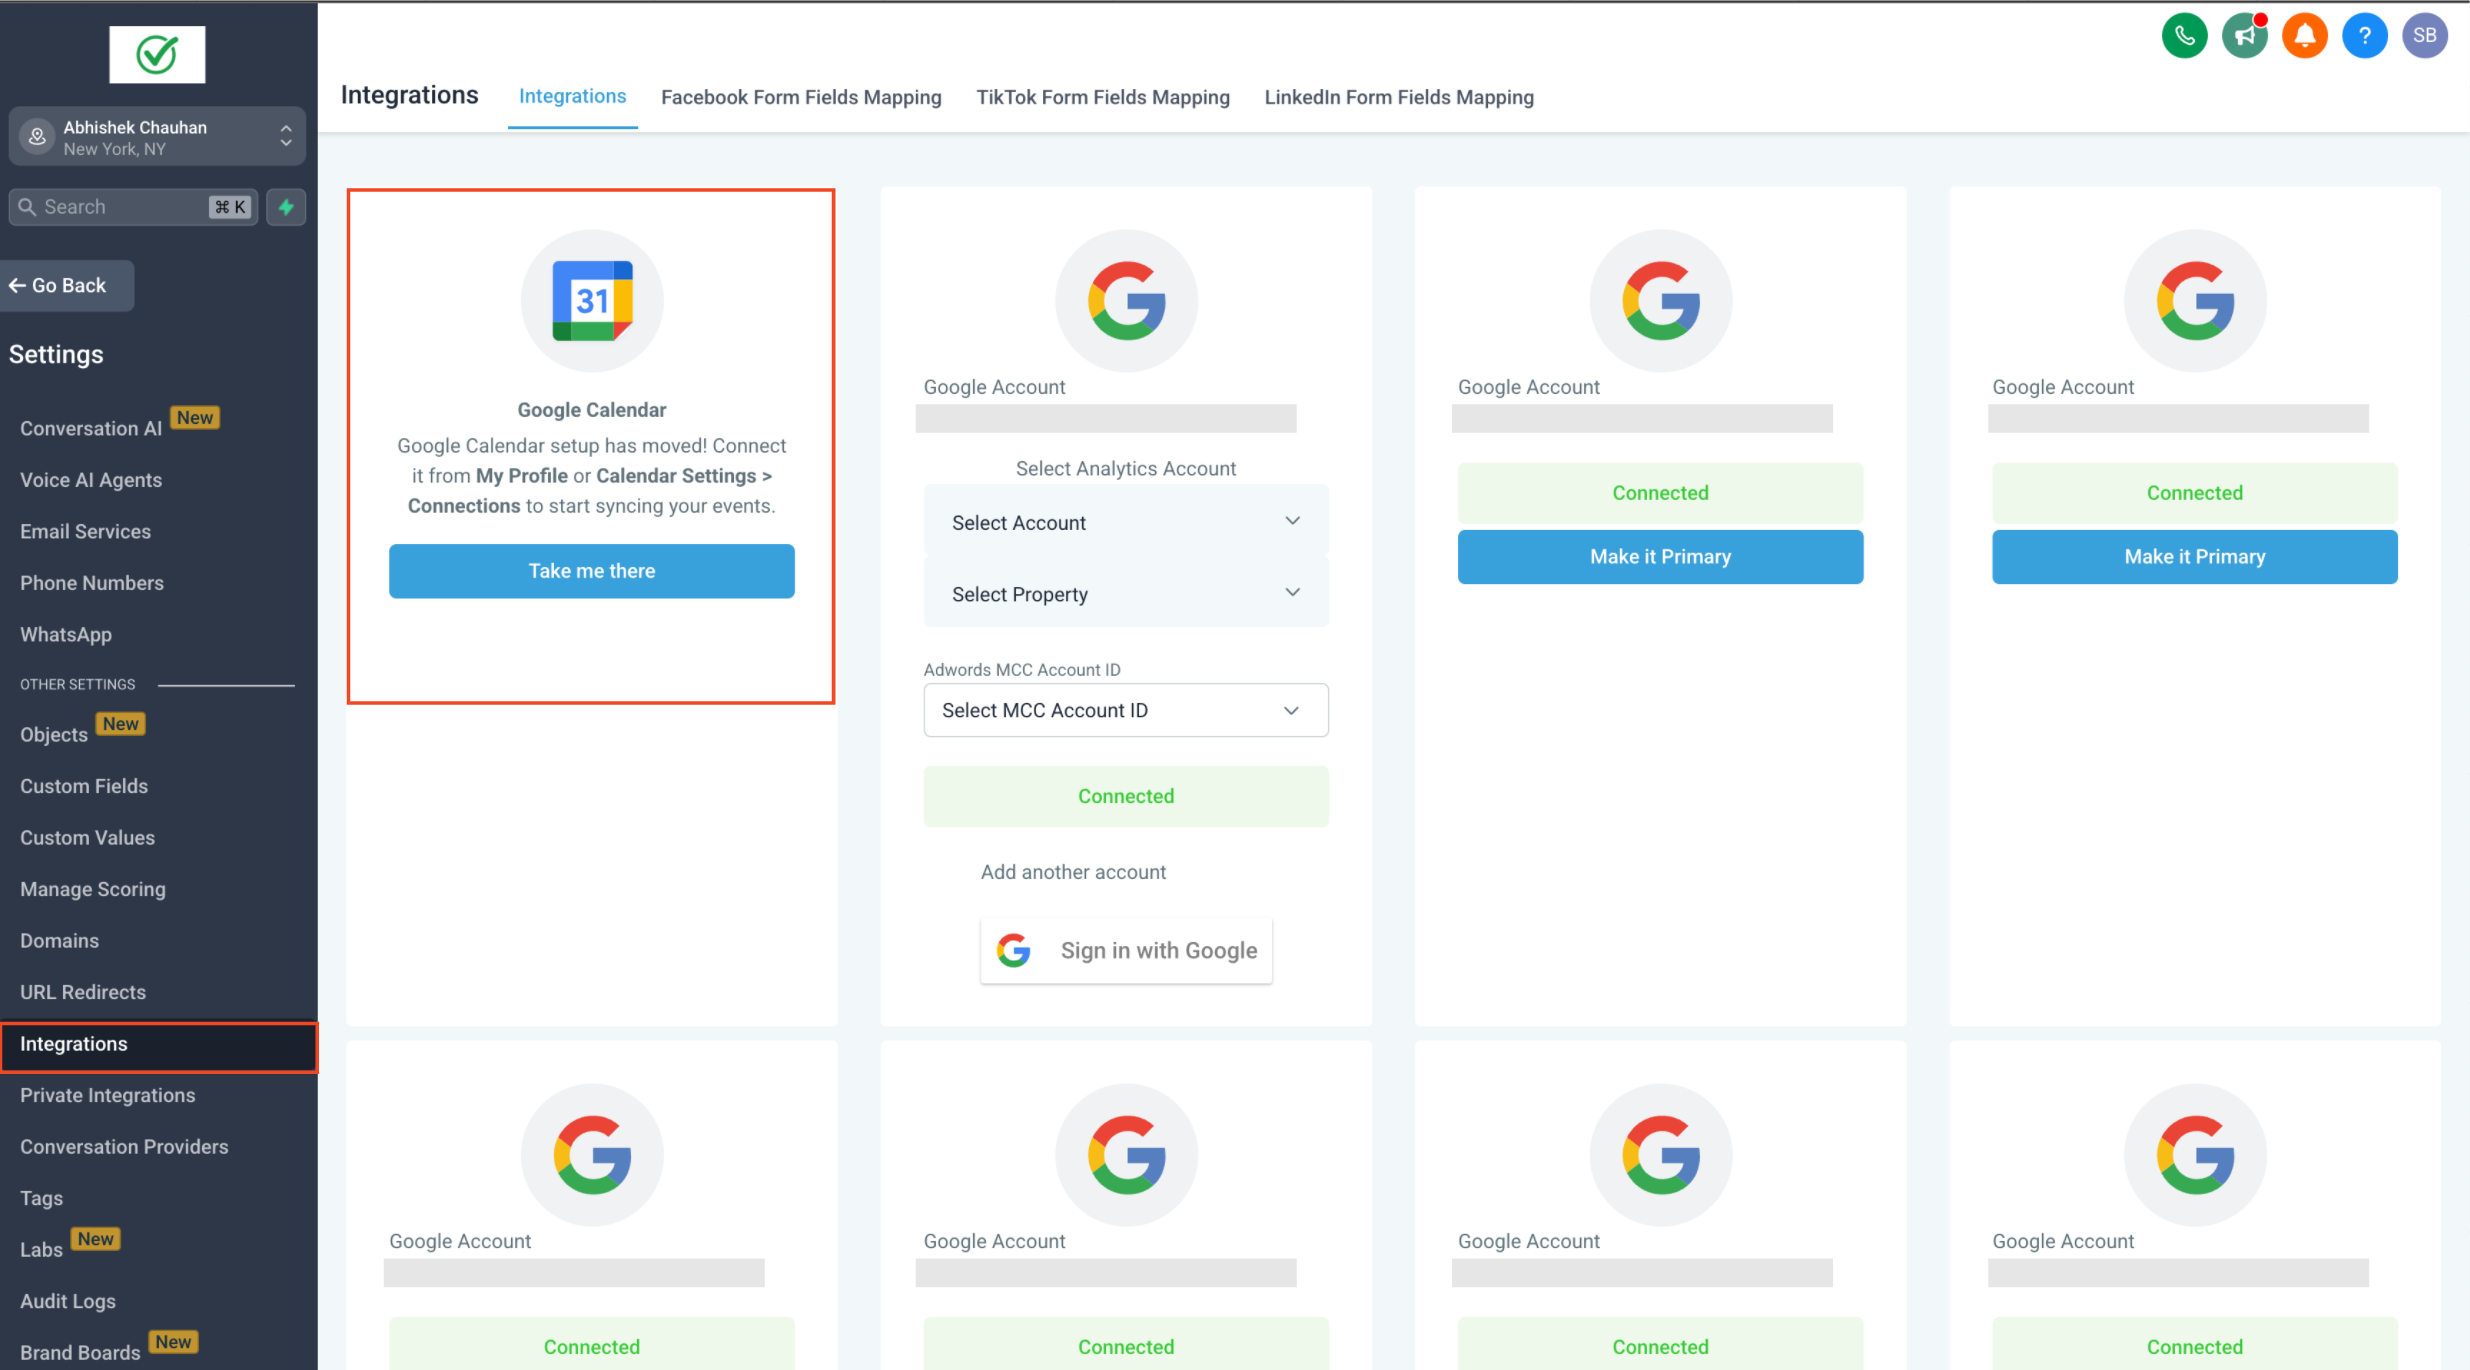Open the orange notifications bell

pos(2304,36)
